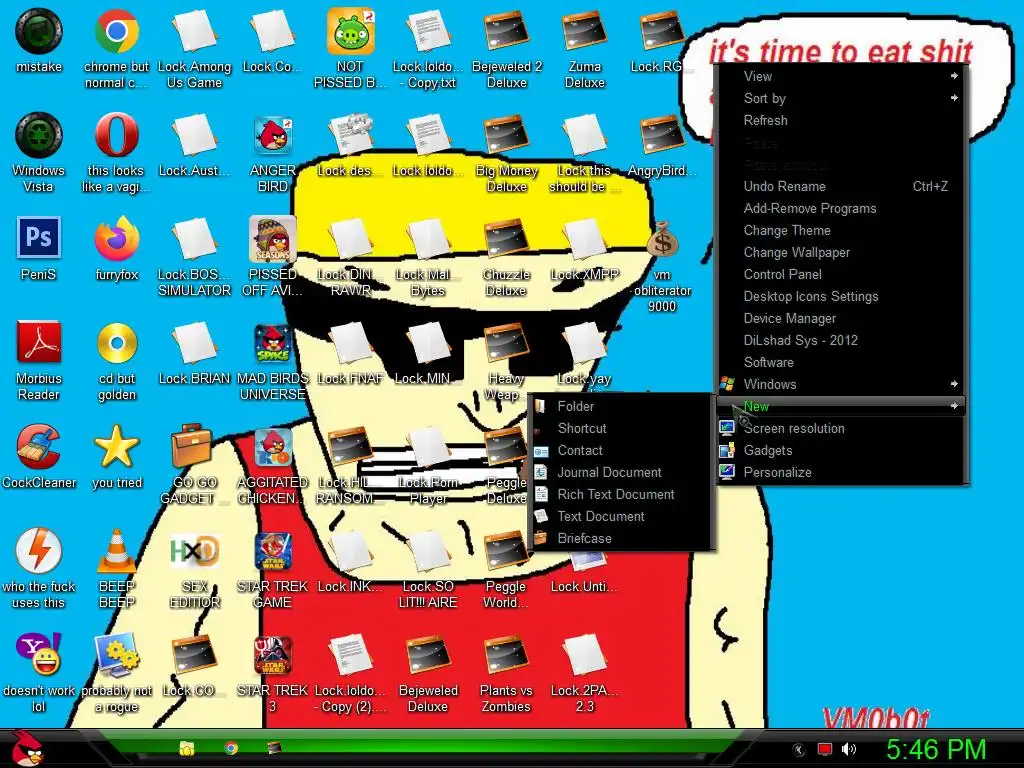Viewport: 1024px width, 768px height.
Task: Choose Journal Document in New submenu
Action: [x=620, y=472]
